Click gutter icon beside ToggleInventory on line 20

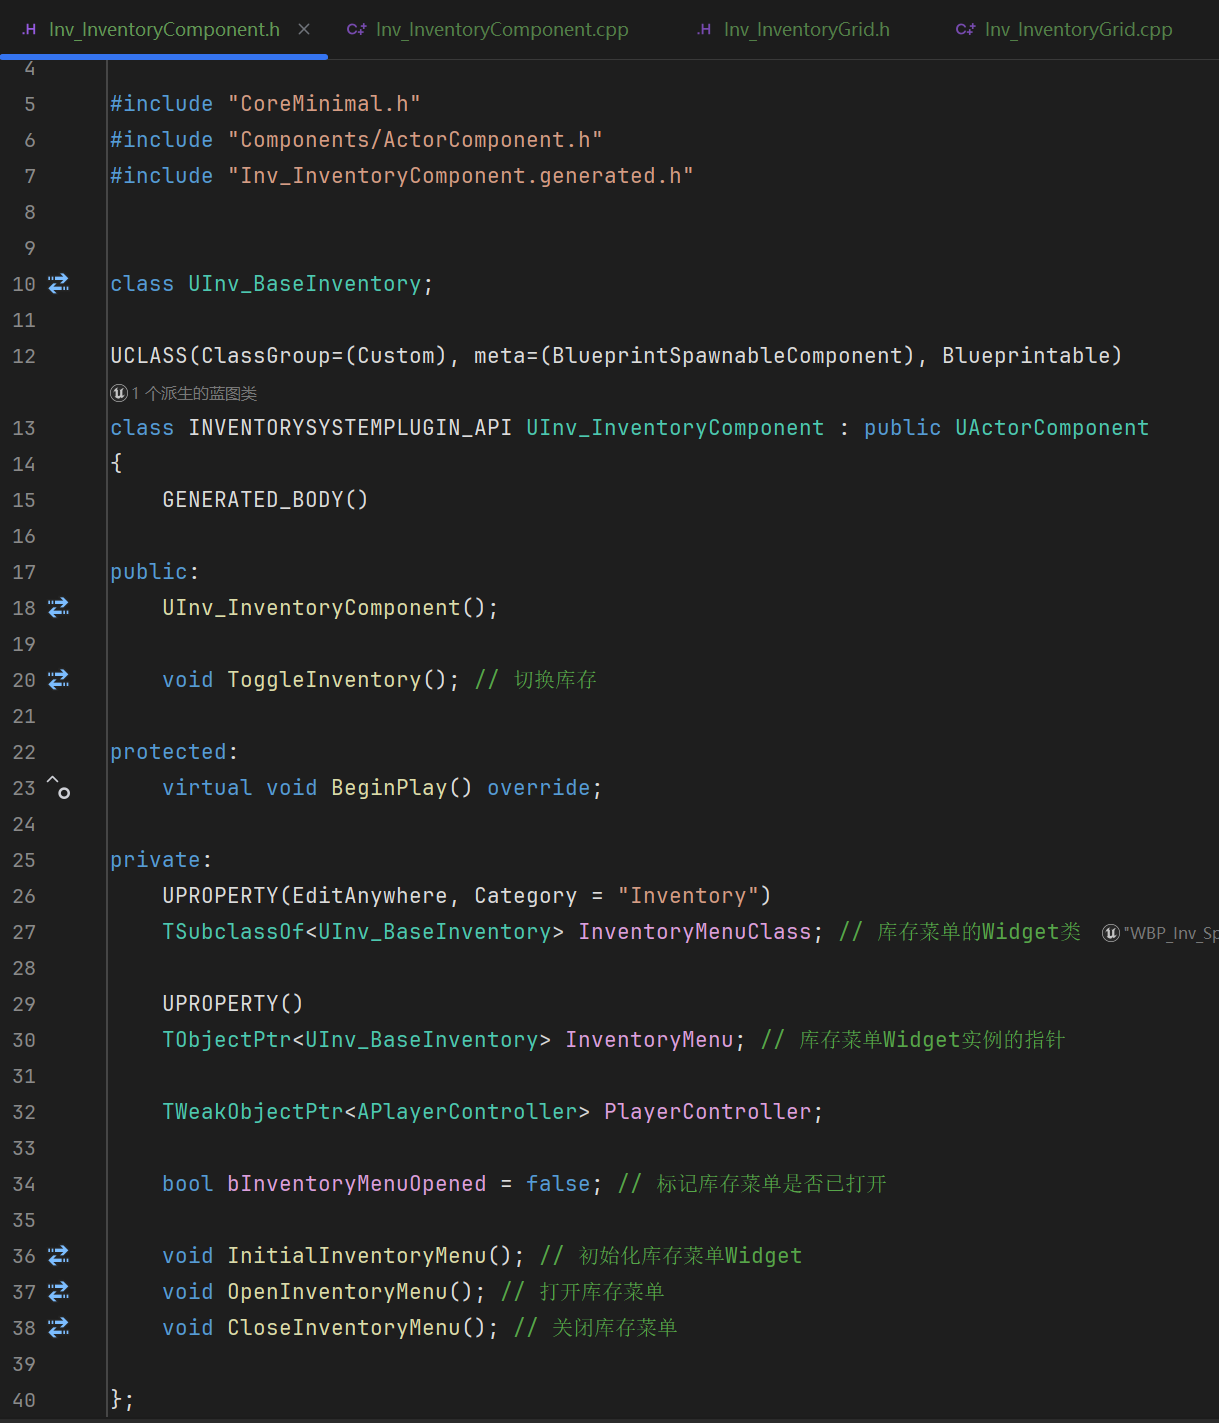coord(59,680)
